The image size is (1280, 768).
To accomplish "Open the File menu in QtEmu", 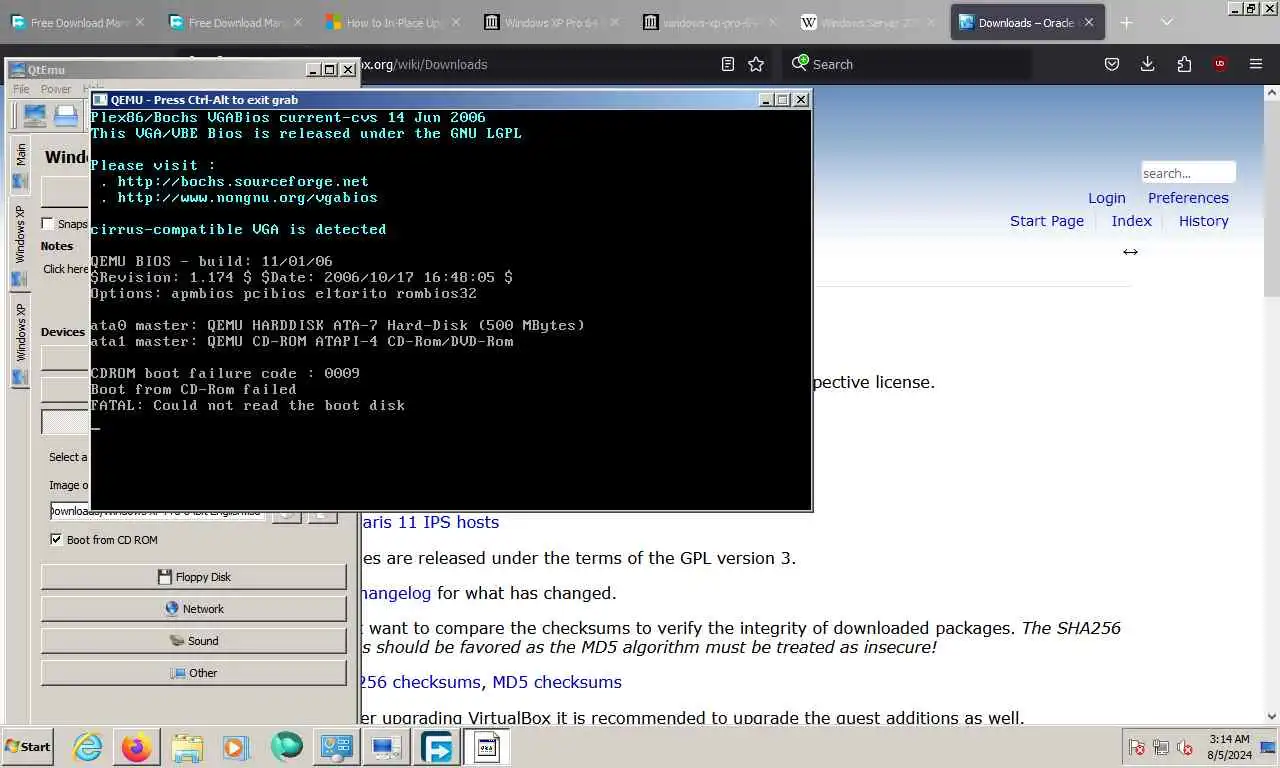I will (21, 89).
